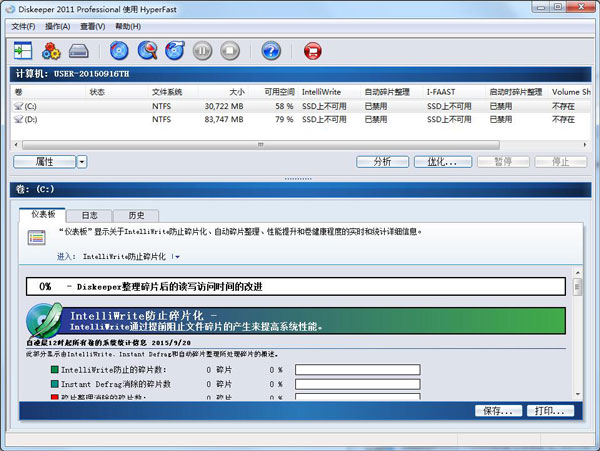
Task: Click the dashboard scroll up arrow
Action: click(x=577, y=273)
